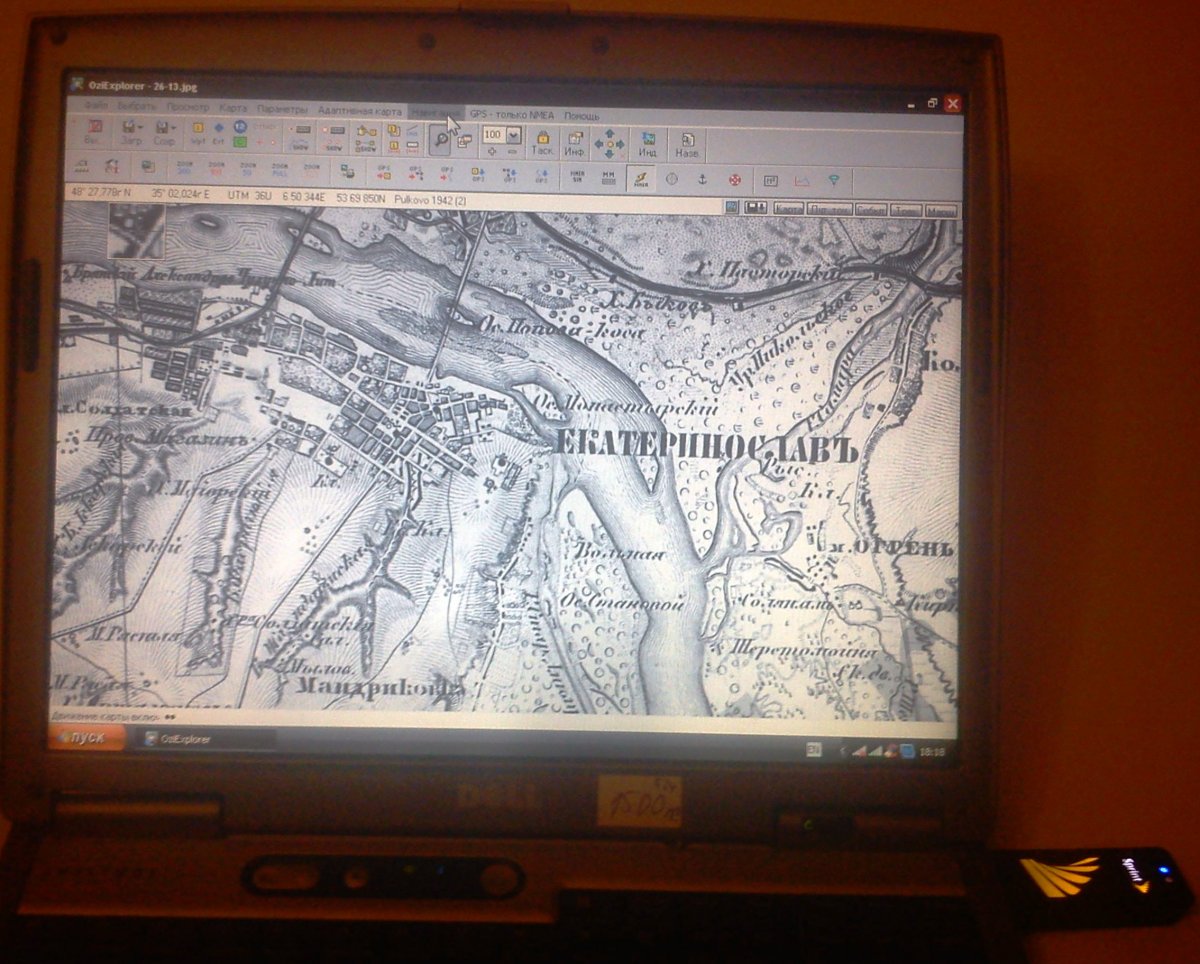Open the Инф info window
1200x964 pixels.
pos(574,143)
